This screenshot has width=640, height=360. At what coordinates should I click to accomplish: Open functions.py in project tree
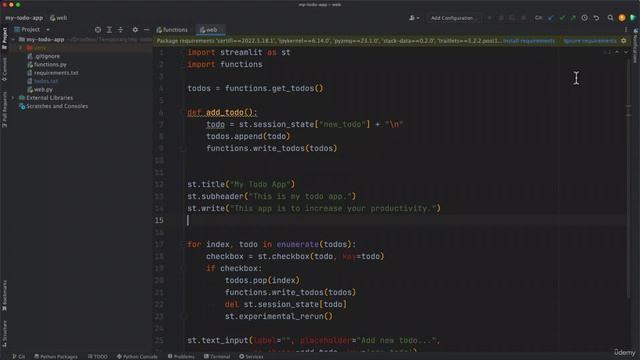click(47, 64)
